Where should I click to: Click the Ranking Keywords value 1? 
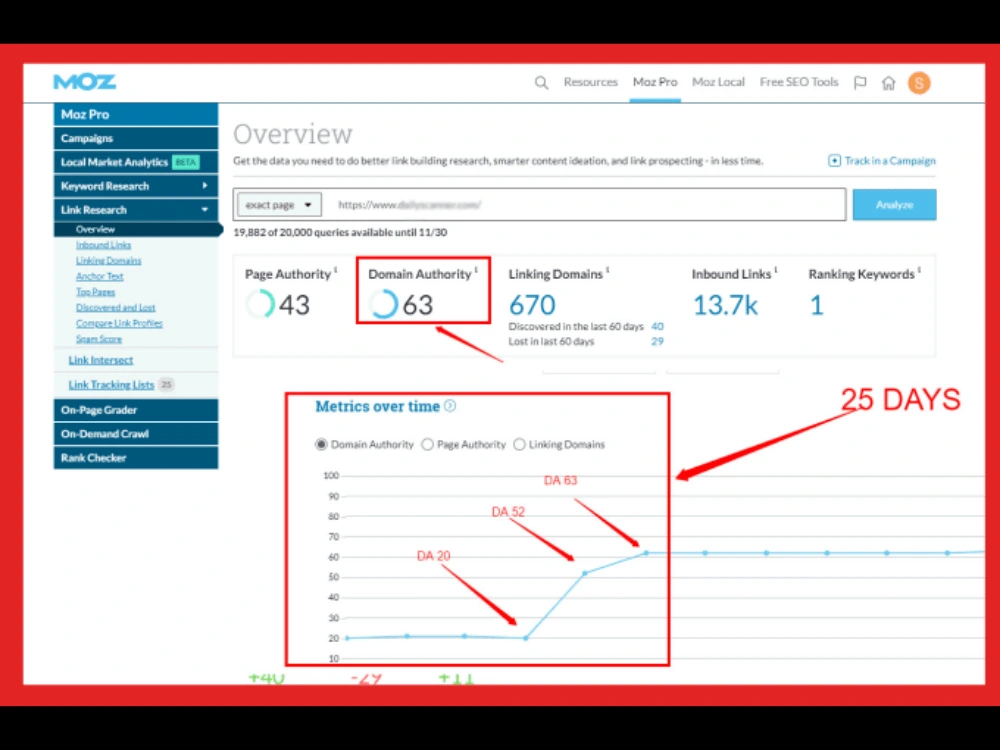tap(816, 305)
